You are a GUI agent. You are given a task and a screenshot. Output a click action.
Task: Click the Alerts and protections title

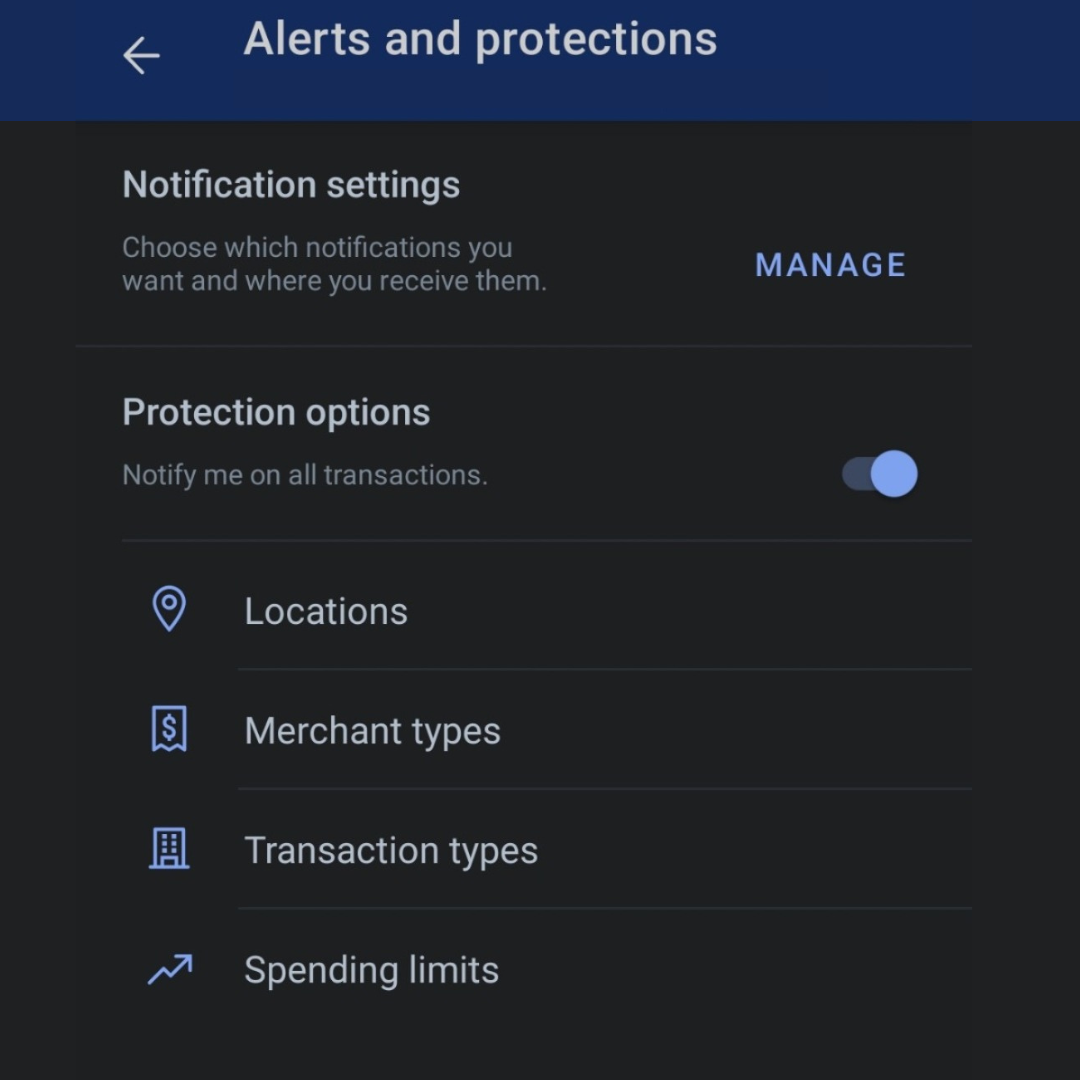(x=480, y=40)
